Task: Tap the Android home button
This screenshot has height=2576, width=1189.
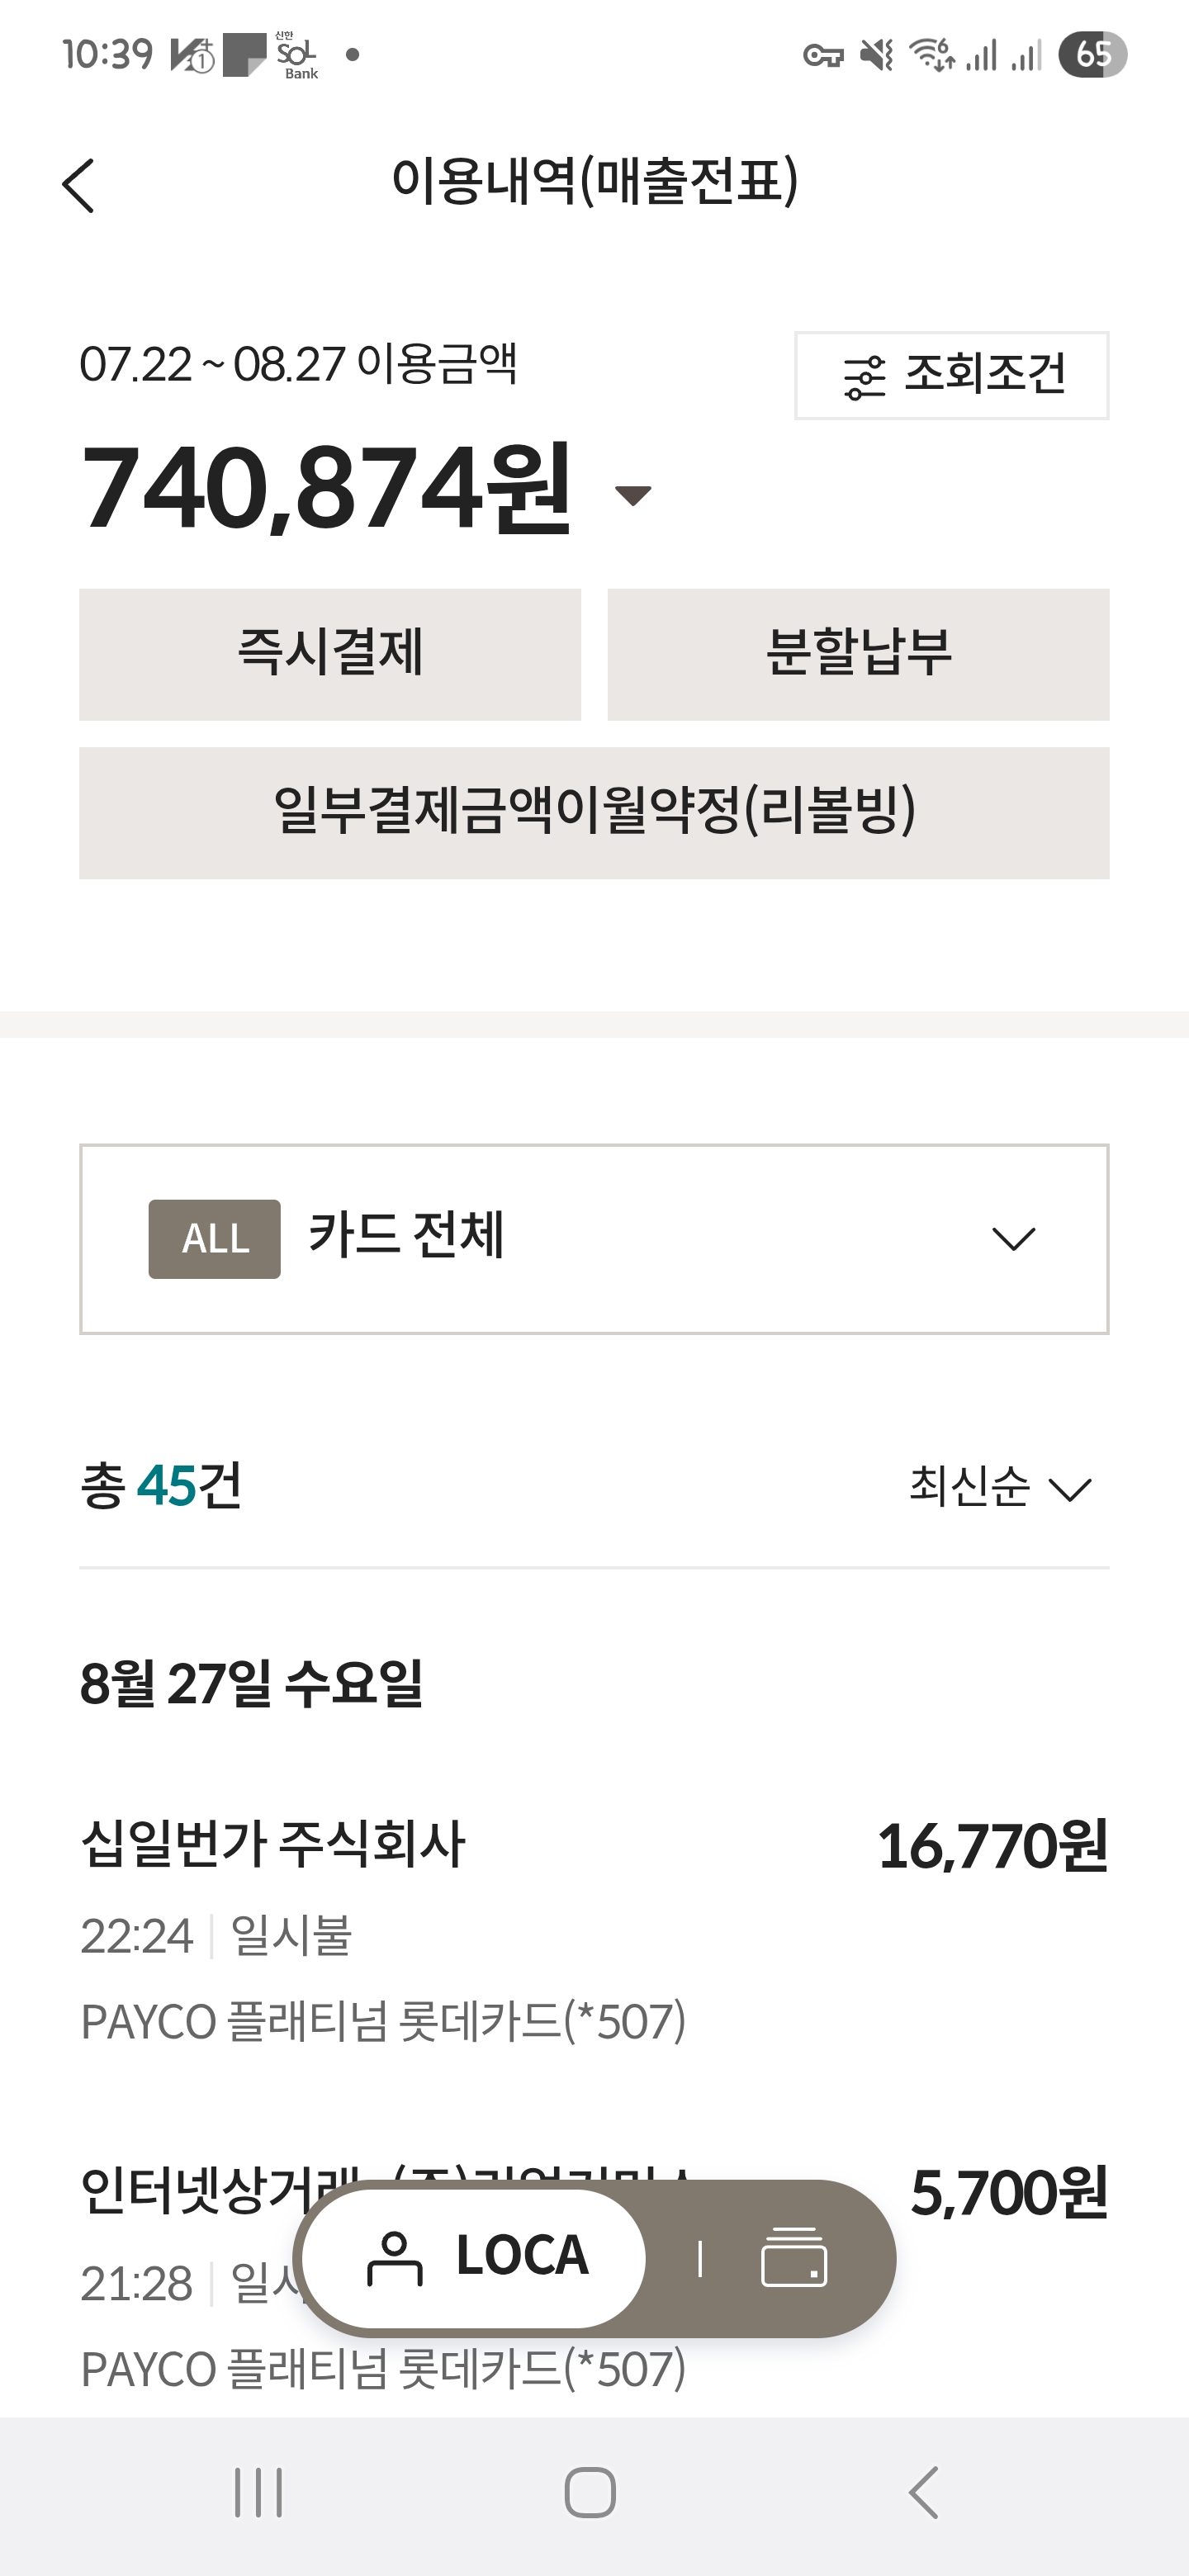Action: 590,2492
